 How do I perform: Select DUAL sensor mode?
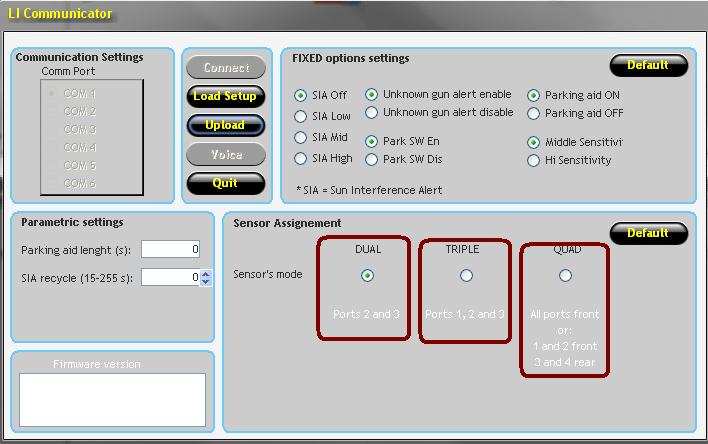pyautogui.click(x=367, y=276)
